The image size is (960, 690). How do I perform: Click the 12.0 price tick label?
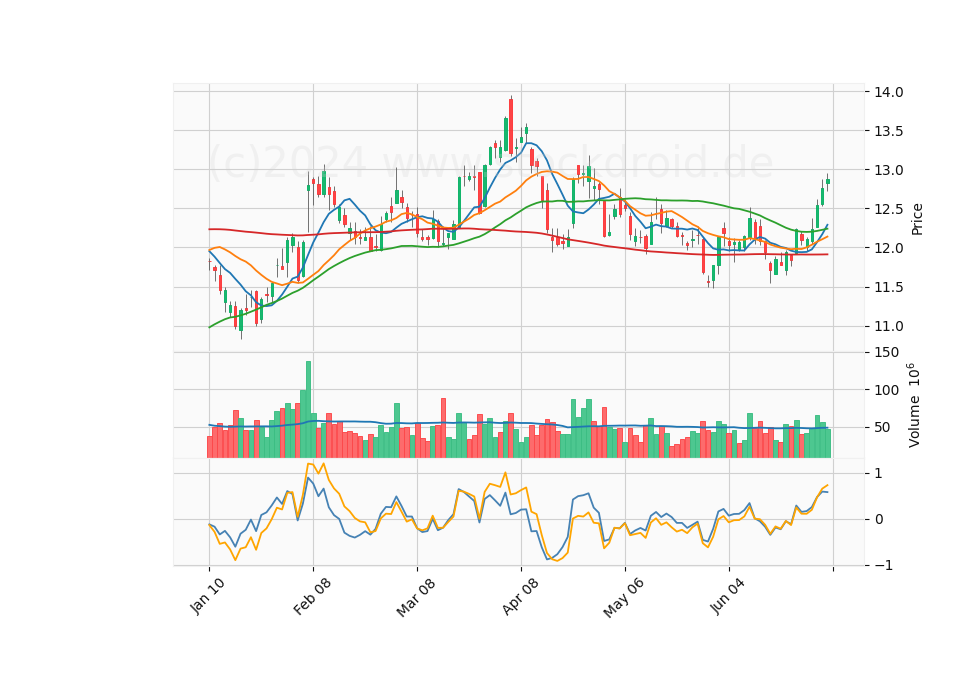pos(888,249)
